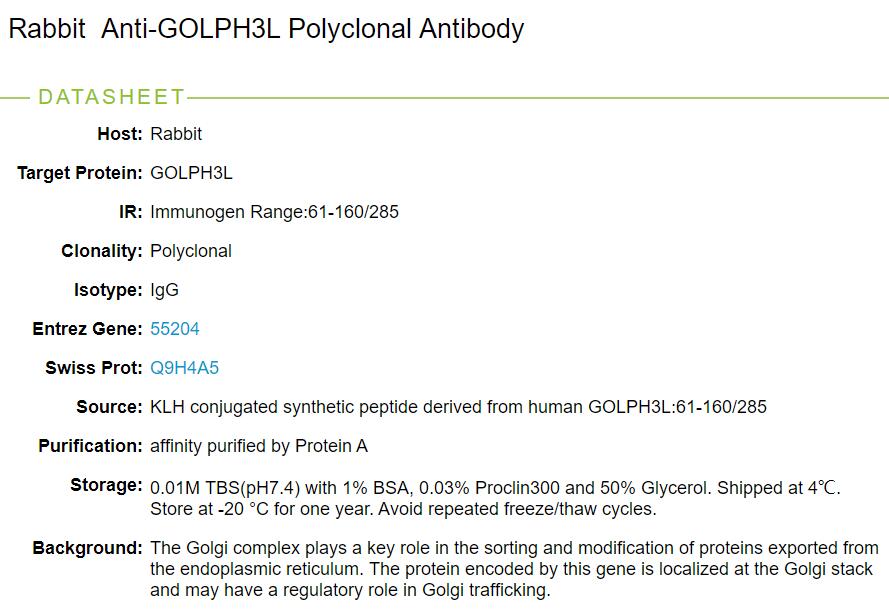This screenshot has width=889, height=613.
Task: Click the Background field label
Action: coord(88,548)
